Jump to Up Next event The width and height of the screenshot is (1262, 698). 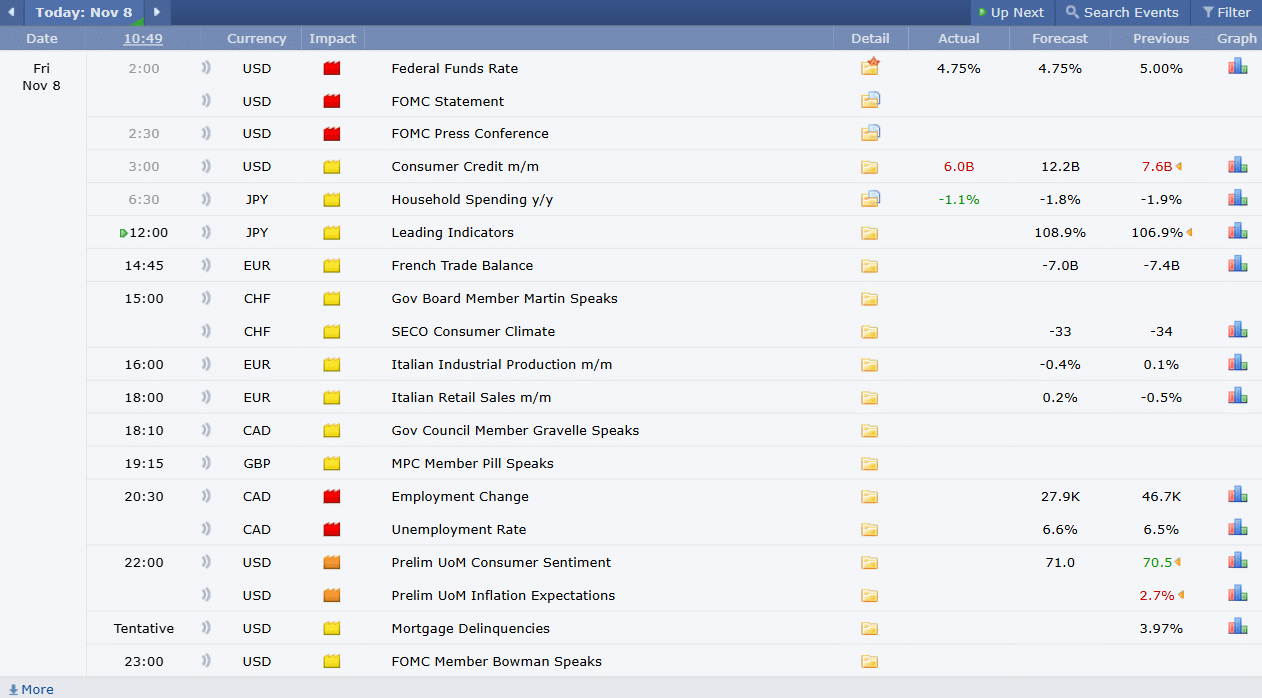coord(1011,12)
